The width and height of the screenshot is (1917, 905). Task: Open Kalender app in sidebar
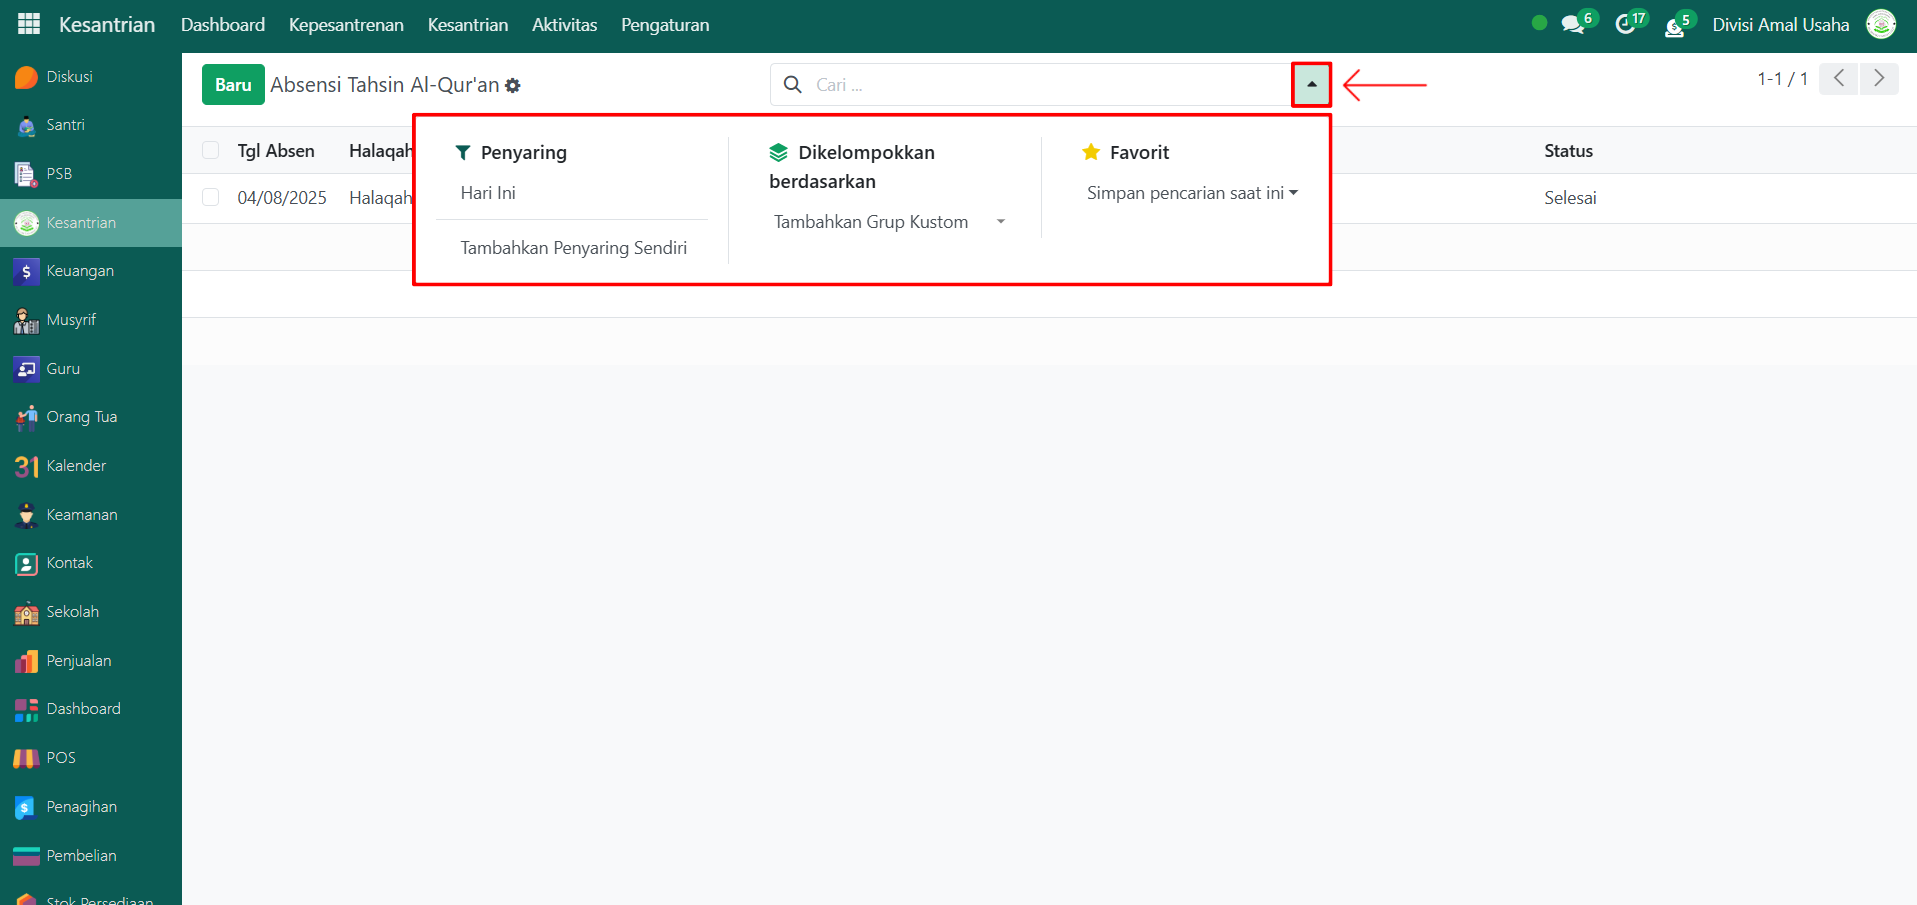click(x=76, y=466)
